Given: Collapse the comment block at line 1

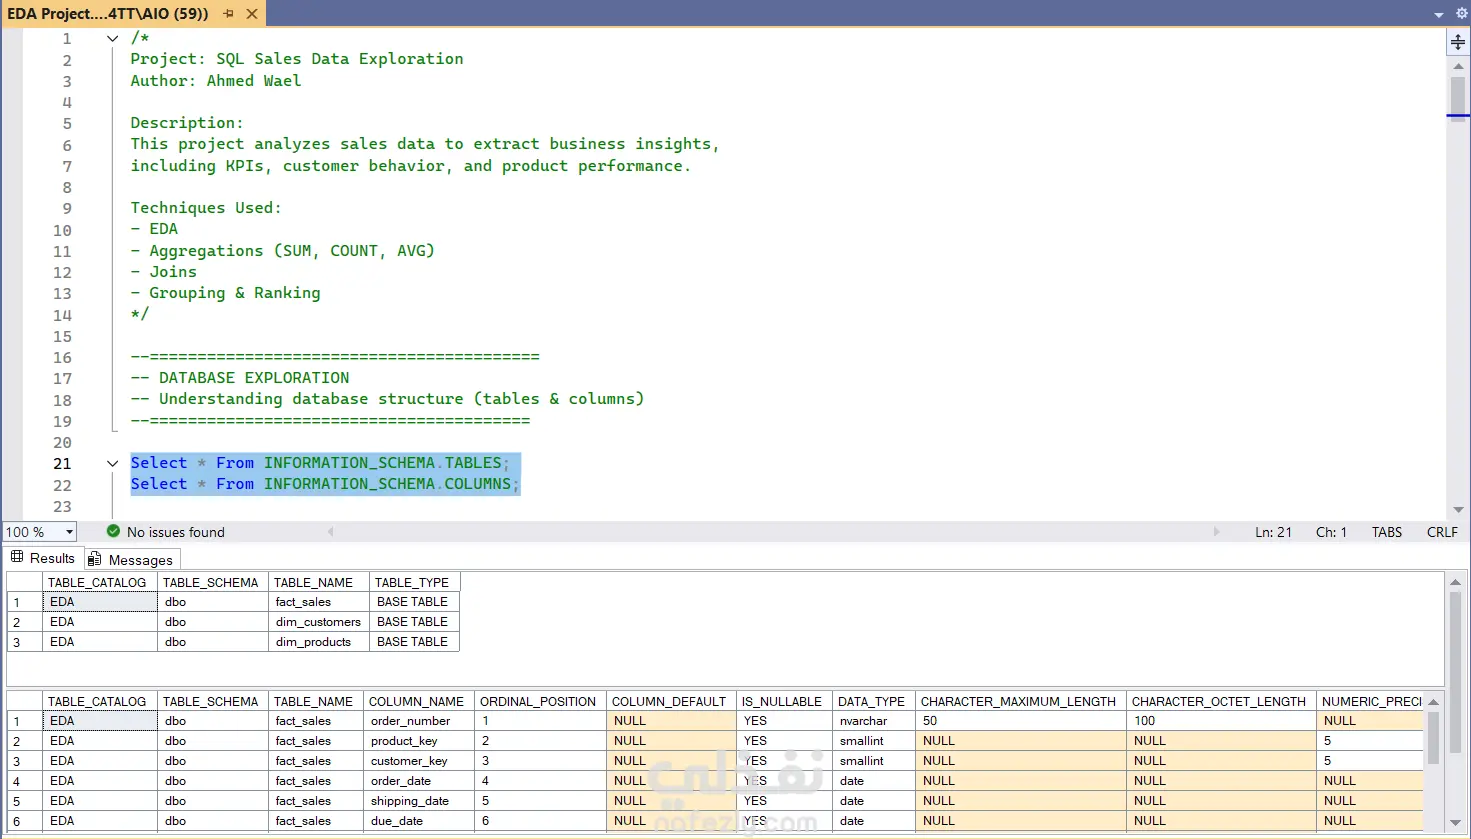Looking at the screenshot, I should (112, 38).
